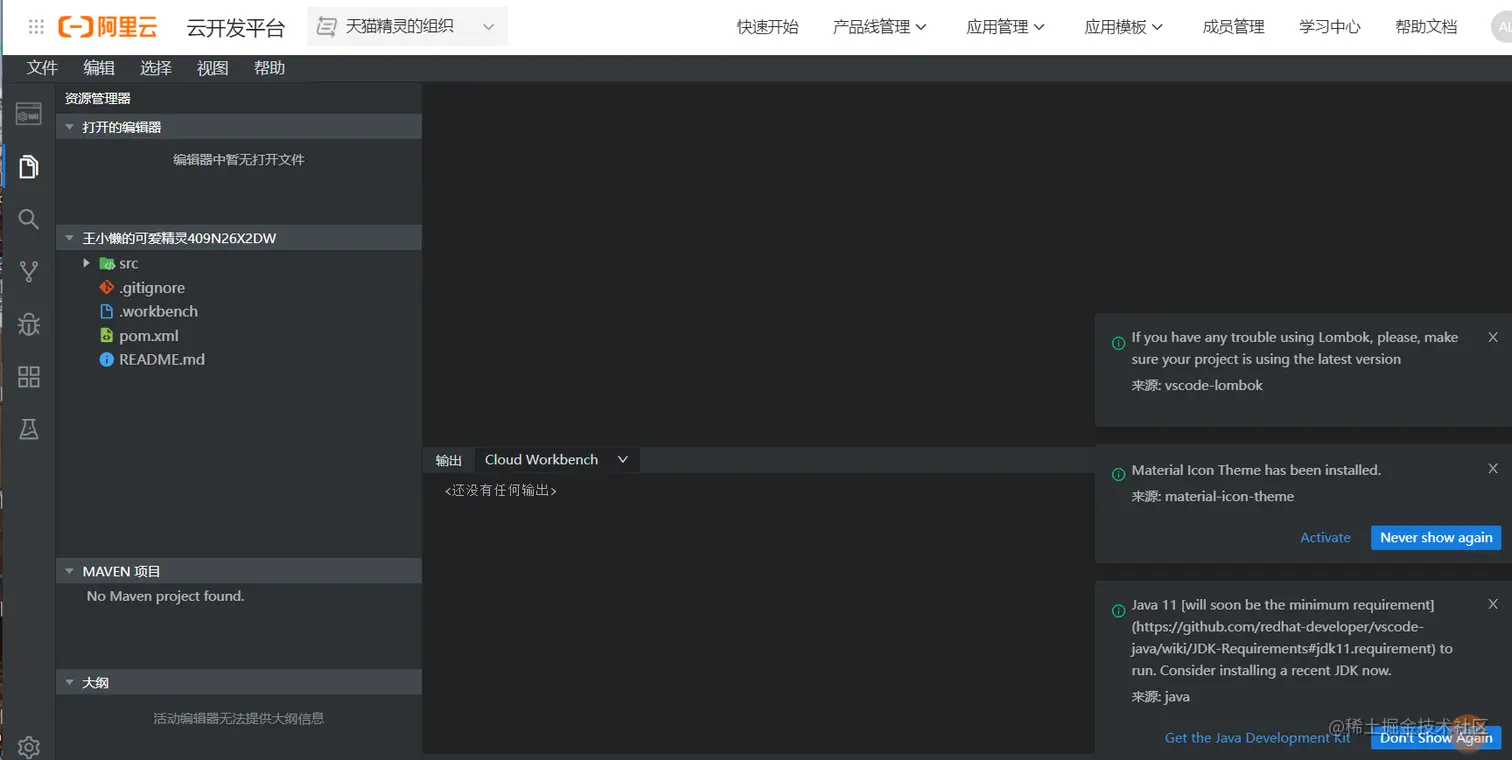1512x760 pixels.
Task: Open the apps grid launcher icon
Action: (36, 27)
